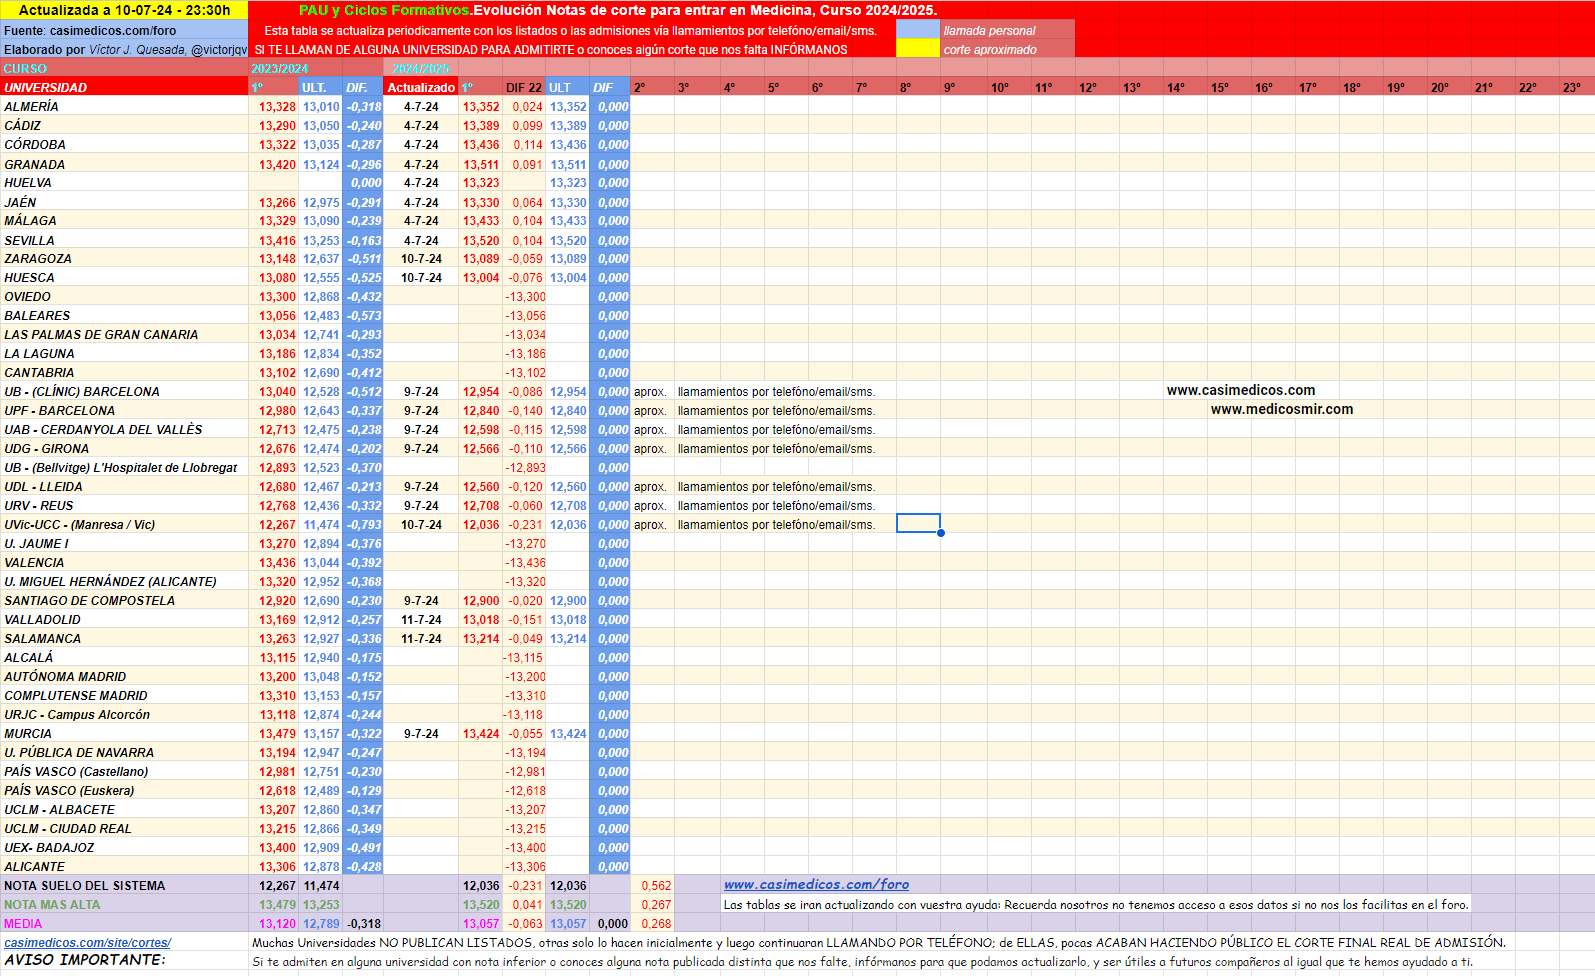This screenshot has height=976, width=1595.
Task: Select the www.medicosmir.com text cell
Action: click(1281, 410)
